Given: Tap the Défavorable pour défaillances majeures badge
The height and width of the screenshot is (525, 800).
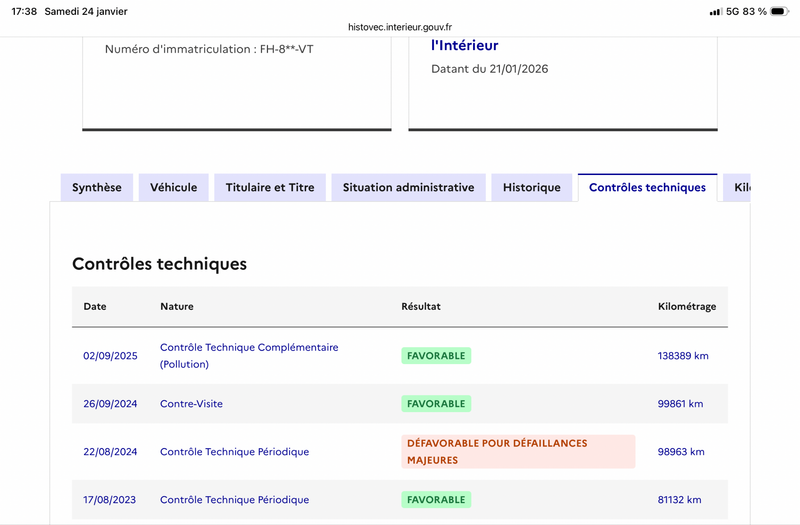Looking at the screenshot, I should pos(517,452).
